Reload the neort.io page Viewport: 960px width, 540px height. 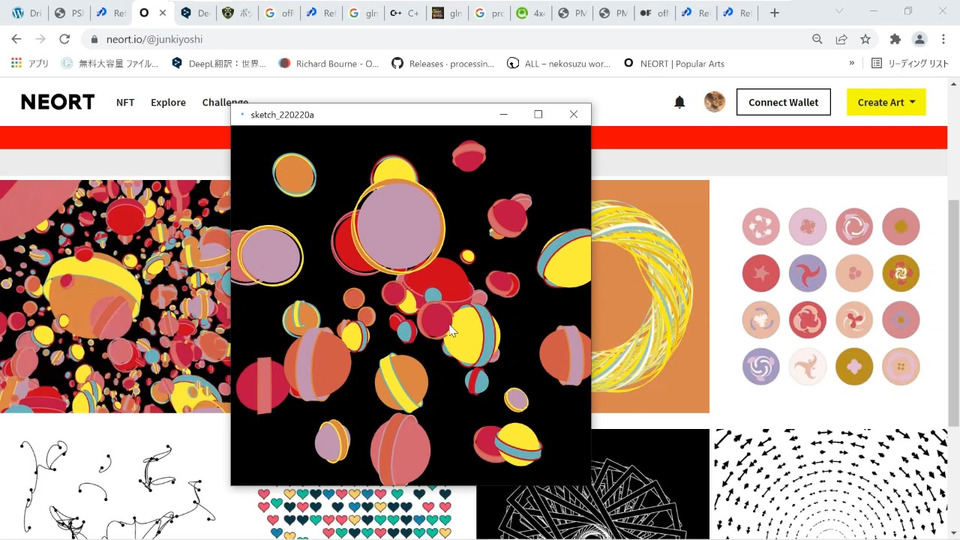(64, 39)
